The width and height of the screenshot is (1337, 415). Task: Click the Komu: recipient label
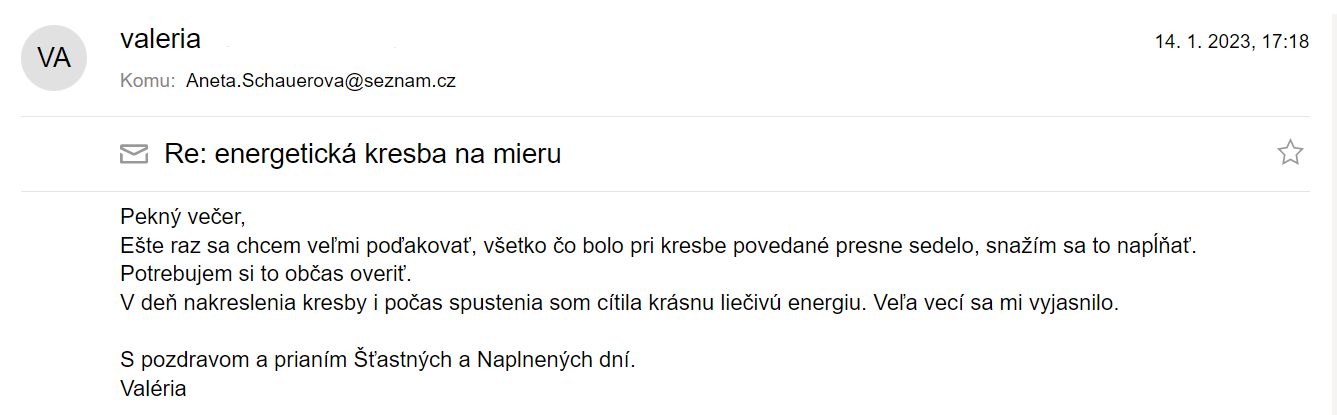148,81
